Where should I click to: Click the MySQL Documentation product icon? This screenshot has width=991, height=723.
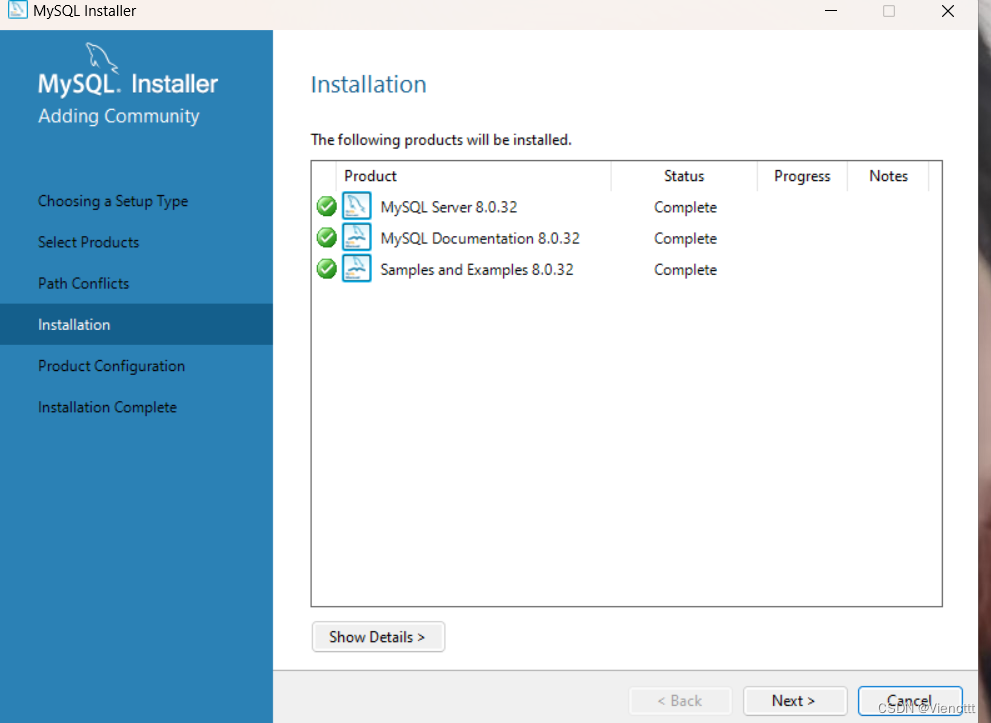tap(357, 237)
